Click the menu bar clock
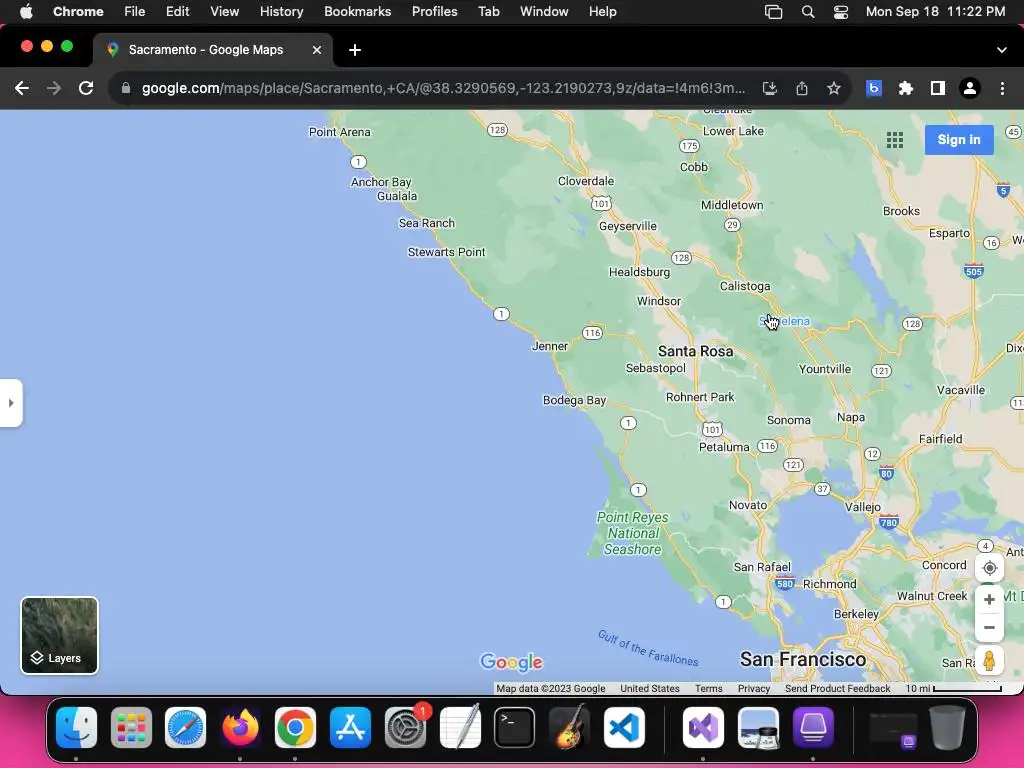1024x768 pixels. (935, 11)
